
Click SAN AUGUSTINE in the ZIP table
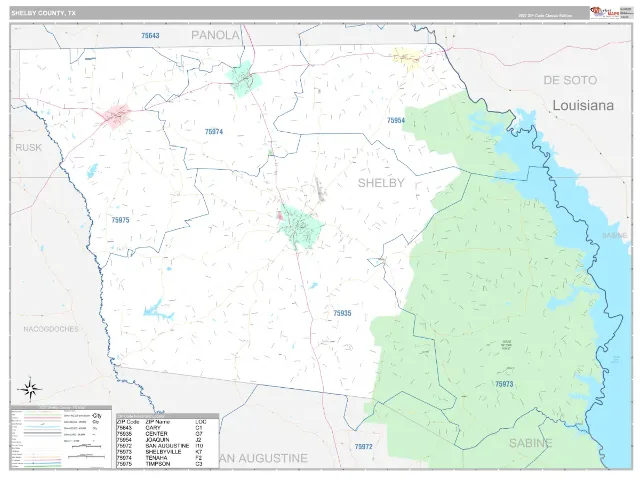(x=167, y=446)
